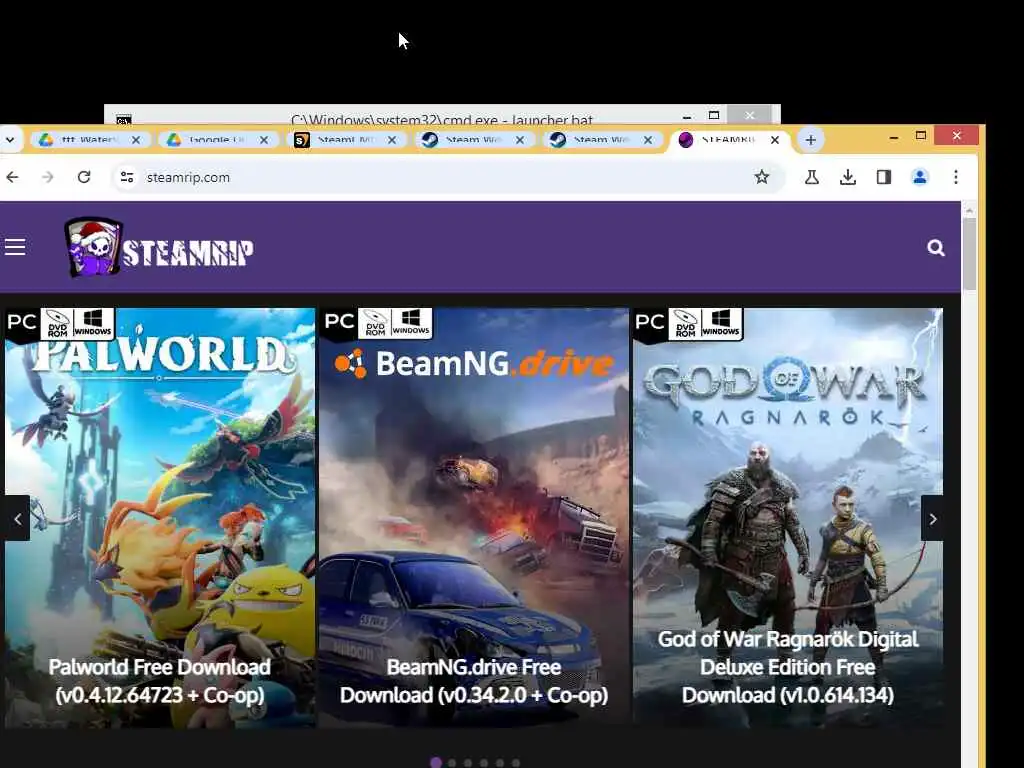Open Chrome three-dot menu

coord(955,177)
